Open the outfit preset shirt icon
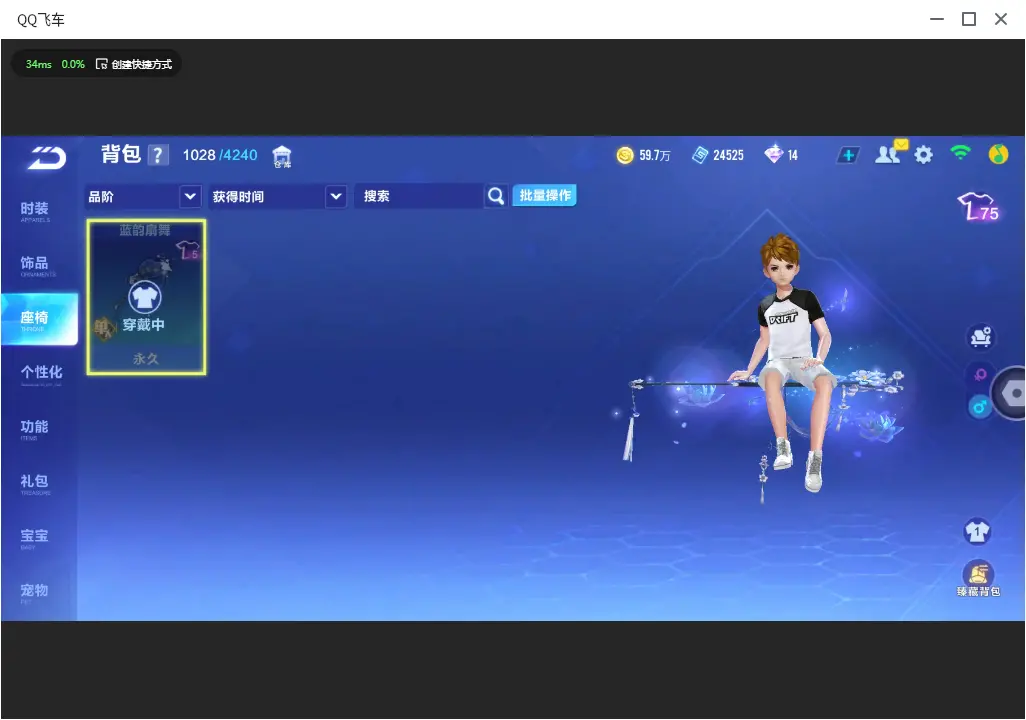Screen dimensions: 1026x720 tap(978, 531)
